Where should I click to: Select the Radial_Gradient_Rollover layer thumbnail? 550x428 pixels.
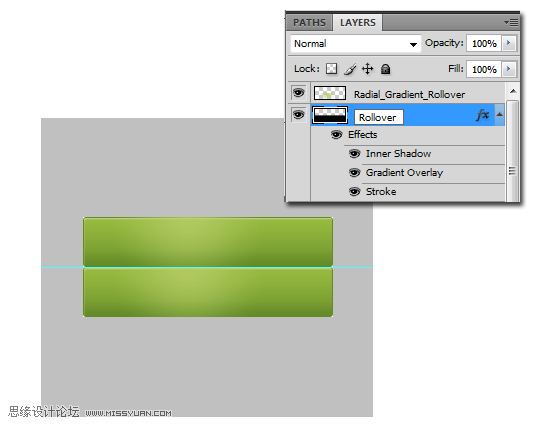pyautogui.click(x=330, y=93)
